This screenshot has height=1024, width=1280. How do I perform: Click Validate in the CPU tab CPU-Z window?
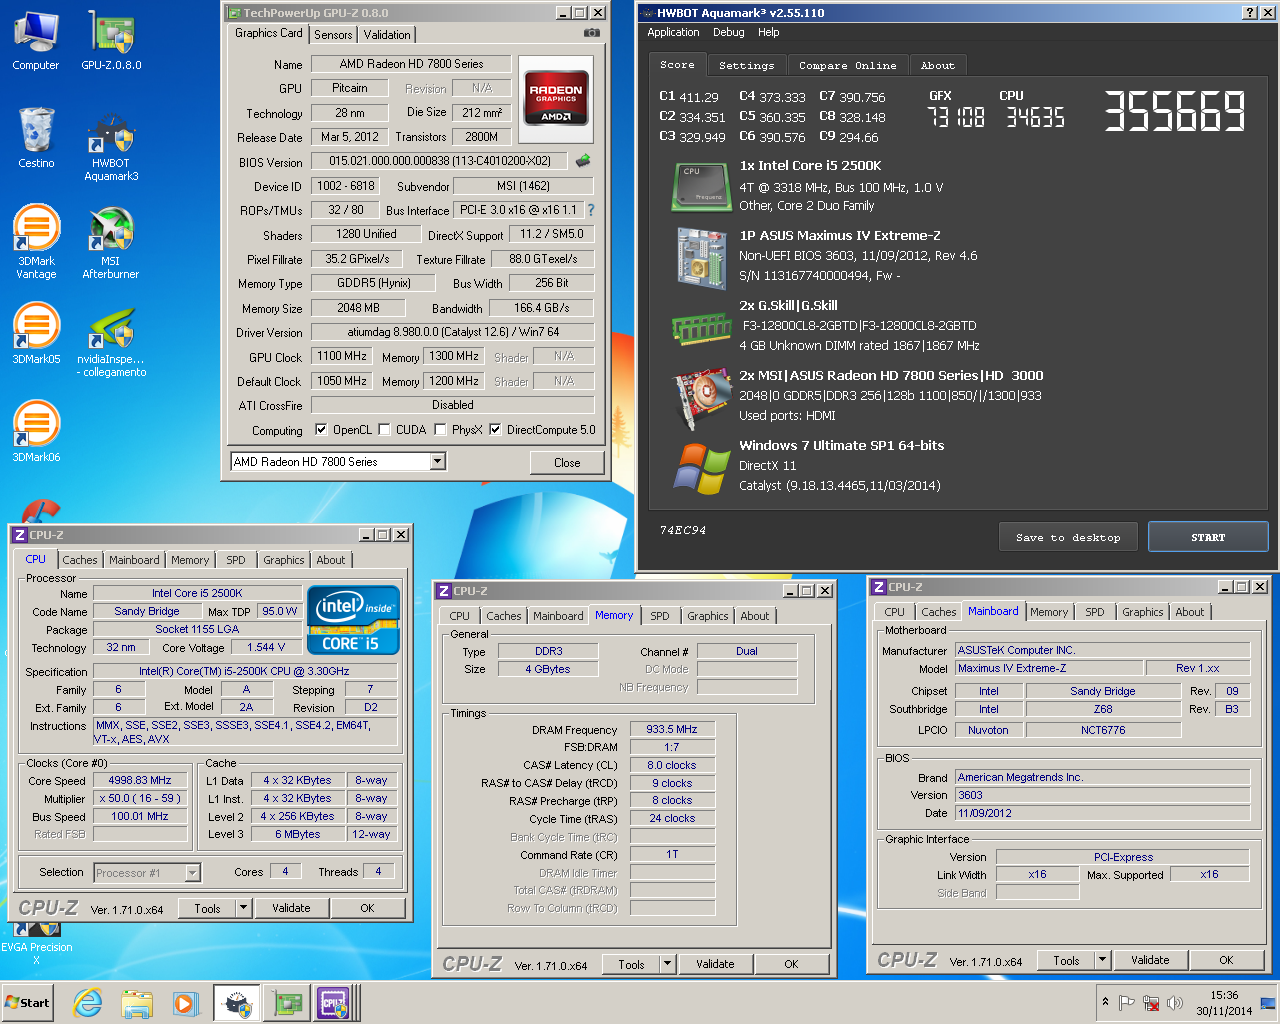pos(291,908)
